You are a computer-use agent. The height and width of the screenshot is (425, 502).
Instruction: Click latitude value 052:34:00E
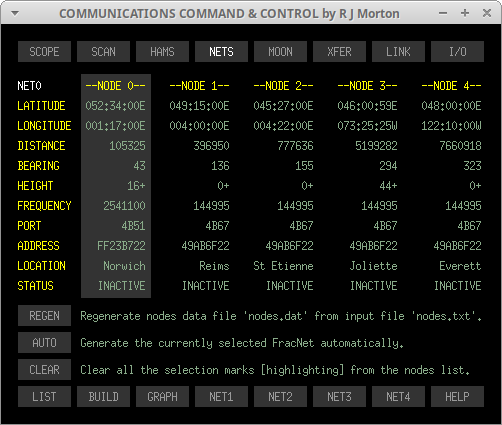pos(115,106)
